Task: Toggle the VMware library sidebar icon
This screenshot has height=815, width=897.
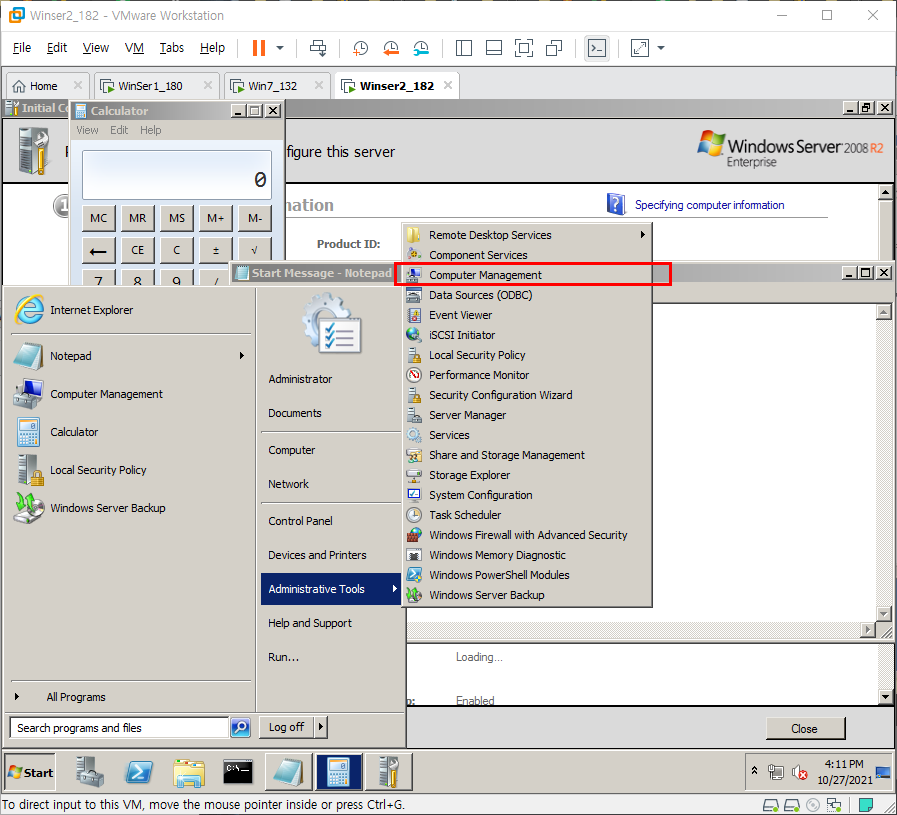Action: (x=463, y=48)
